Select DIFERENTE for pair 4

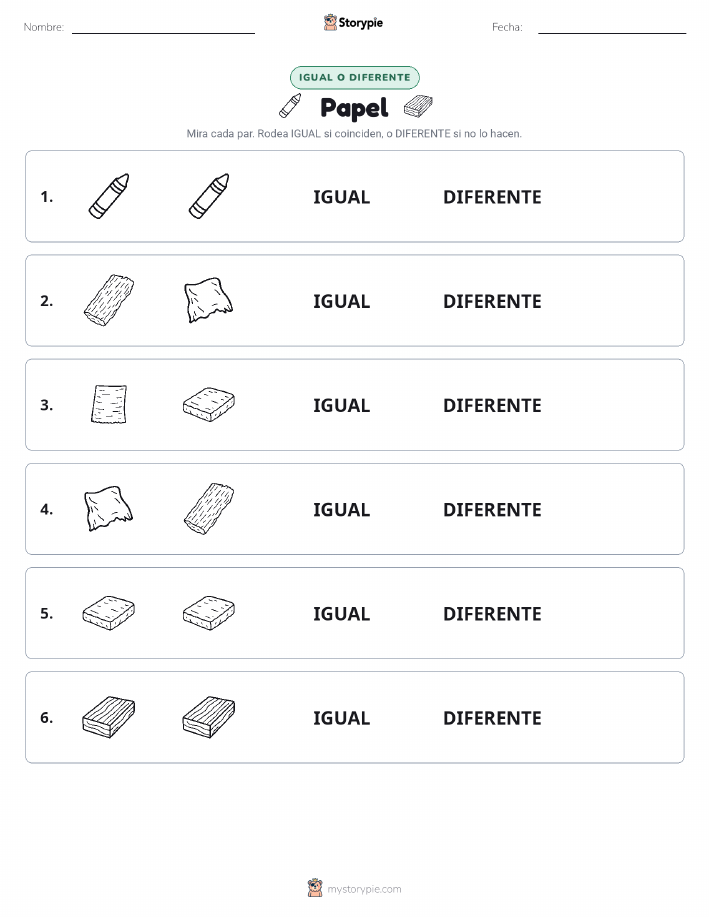[x=492, y=509]
